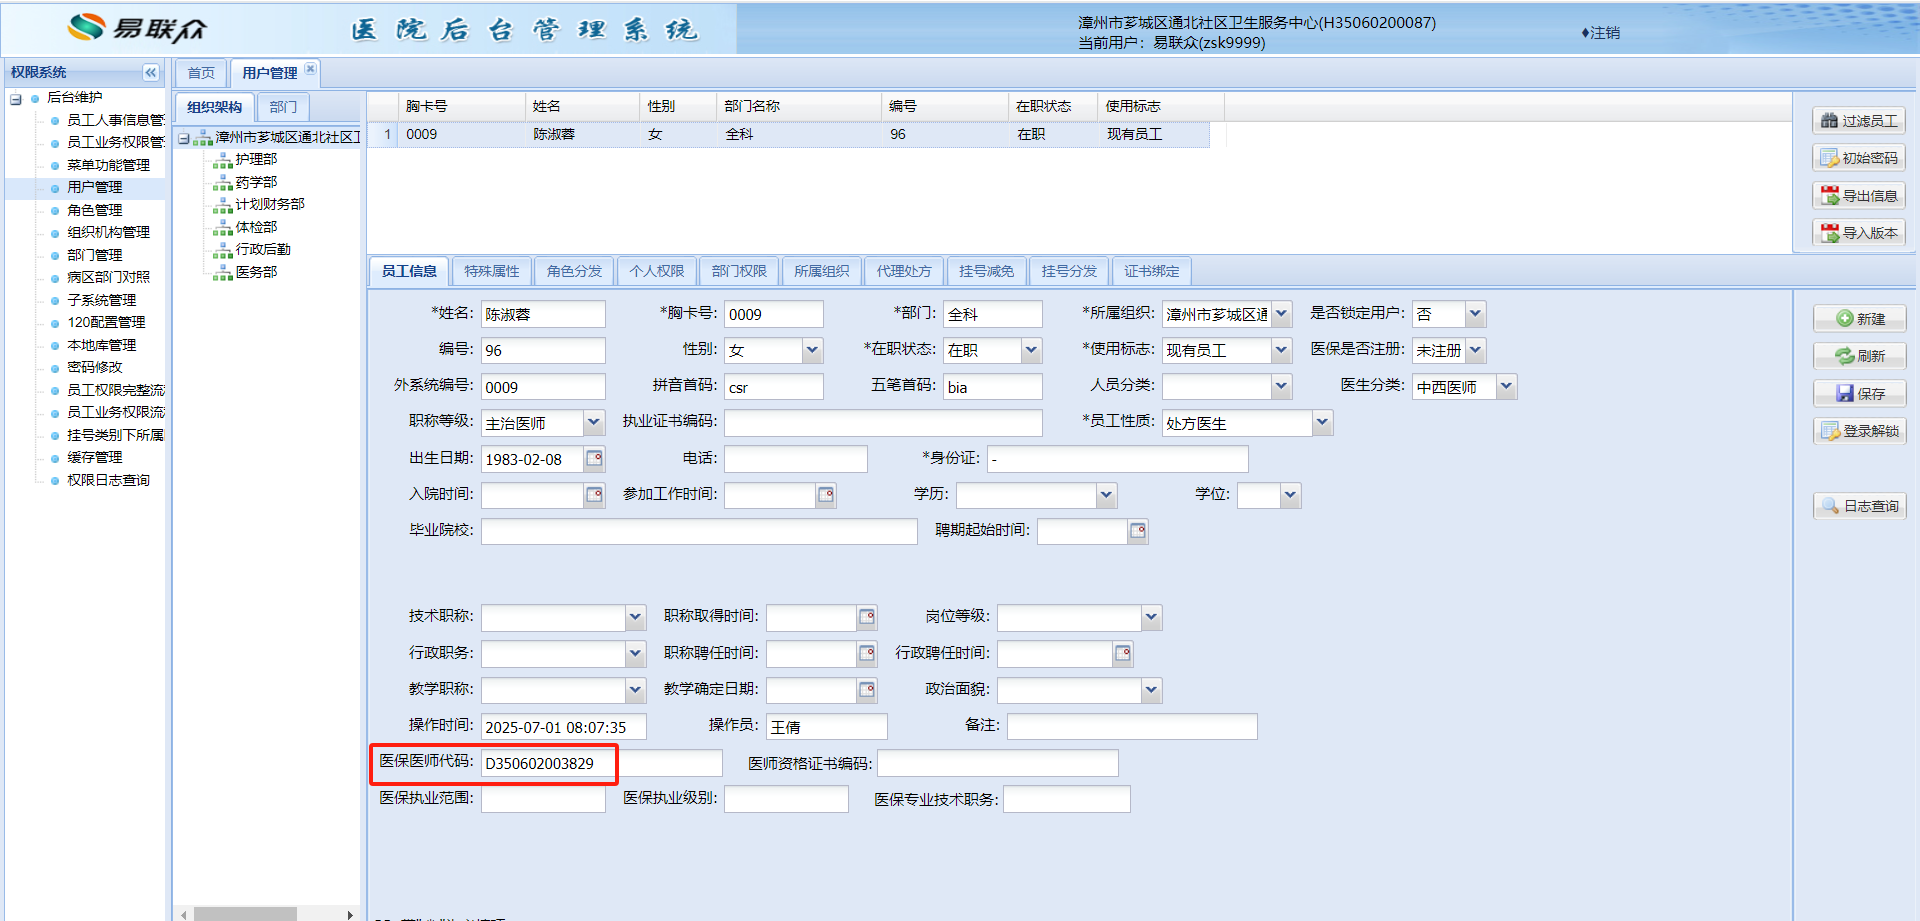The width and height of the screenshot is (1920, 921).
Task: Click the 电话 input field
Action: [x=796, y=459]
